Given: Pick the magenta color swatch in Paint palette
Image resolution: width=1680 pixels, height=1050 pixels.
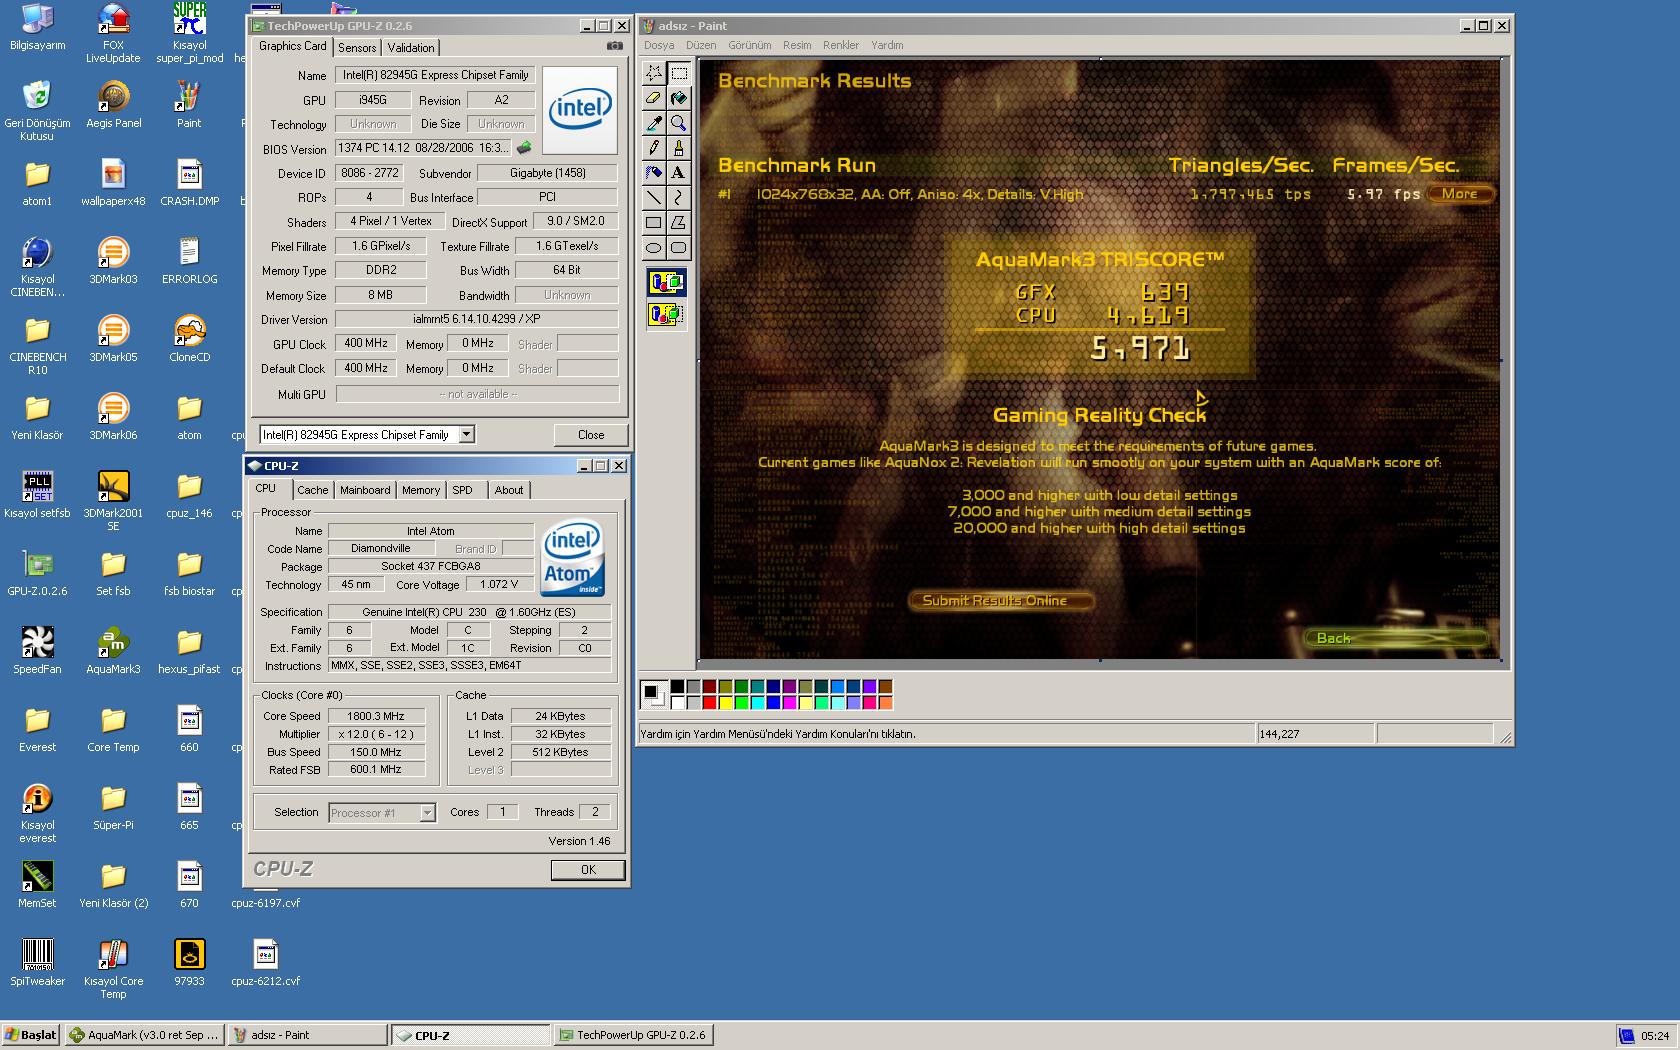Looking at the screenshot, I should pos(790,702).
